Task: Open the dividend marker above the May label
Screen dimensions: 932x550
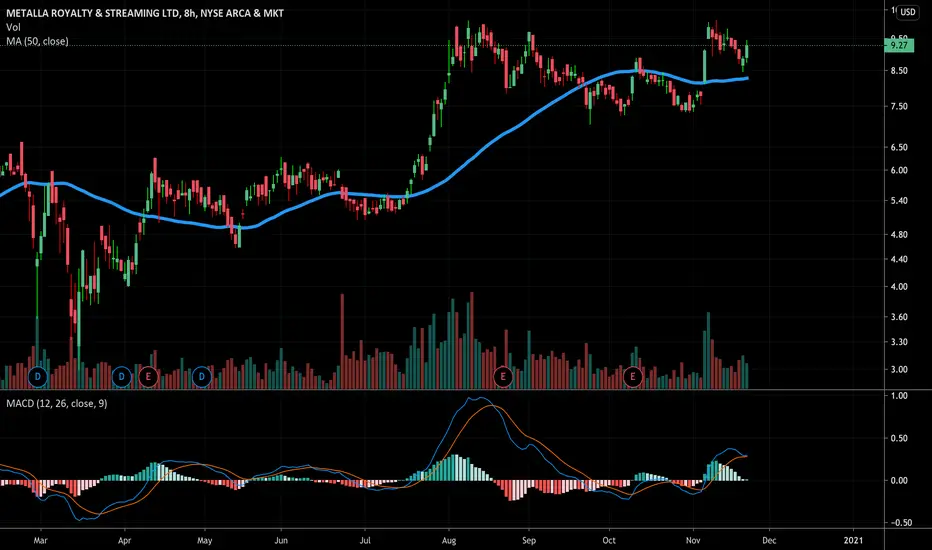Action: point(201,376)
